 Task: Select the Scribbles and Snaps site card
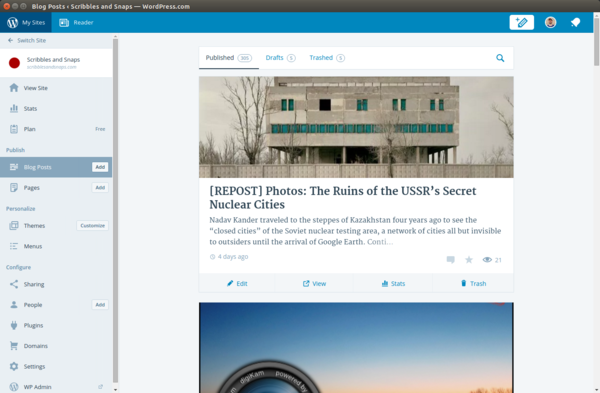coord(56,63)
